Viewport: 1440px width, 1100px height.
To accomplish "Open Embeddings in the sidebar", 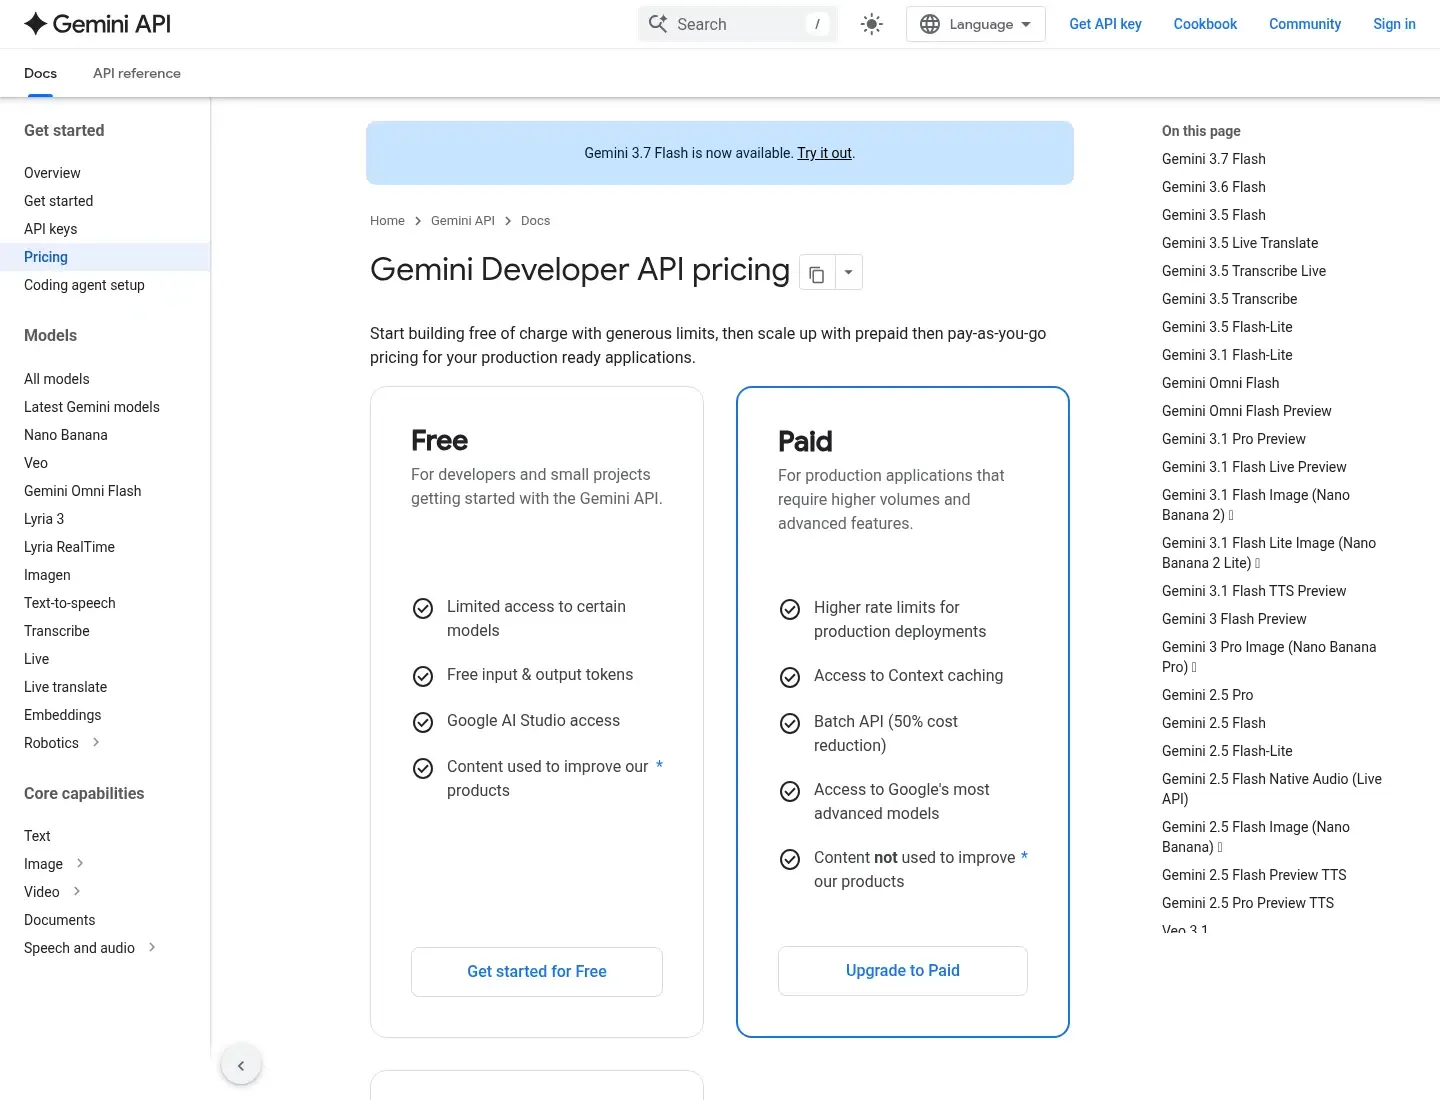I will point(63,715).
